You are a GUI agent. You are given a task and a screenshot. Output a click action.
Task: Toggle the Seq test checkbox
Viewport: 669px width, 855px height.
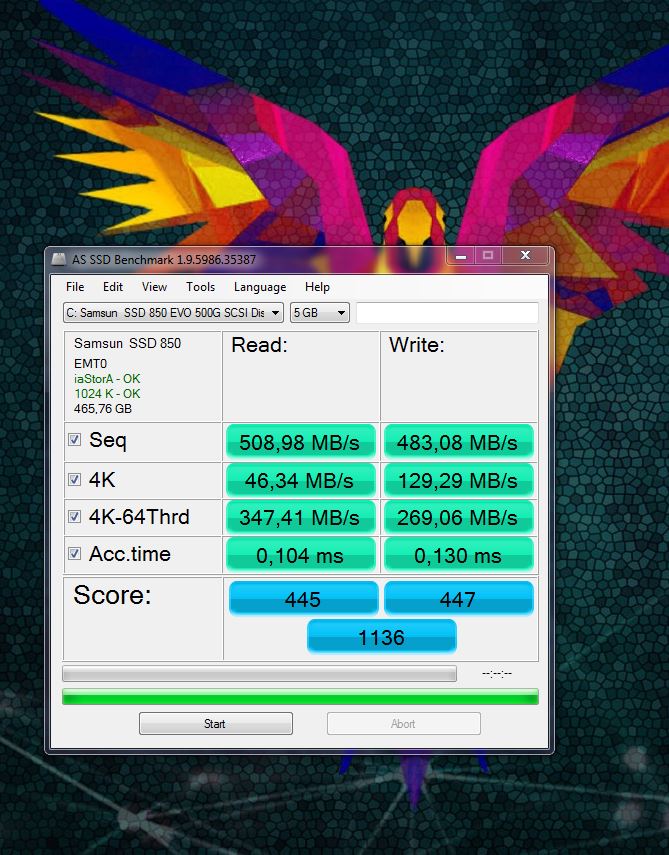(75, 440)
